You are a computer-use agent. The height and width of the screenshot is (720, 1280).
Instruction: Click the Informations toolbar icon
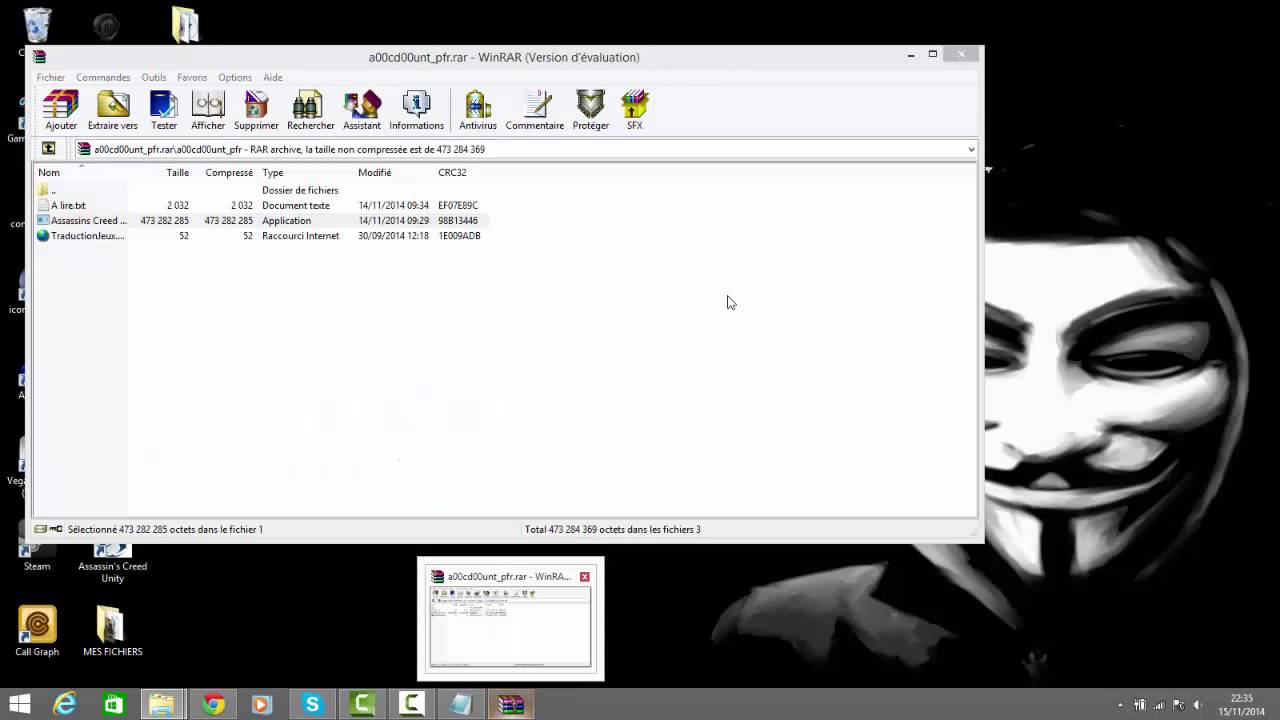(416, 110)
